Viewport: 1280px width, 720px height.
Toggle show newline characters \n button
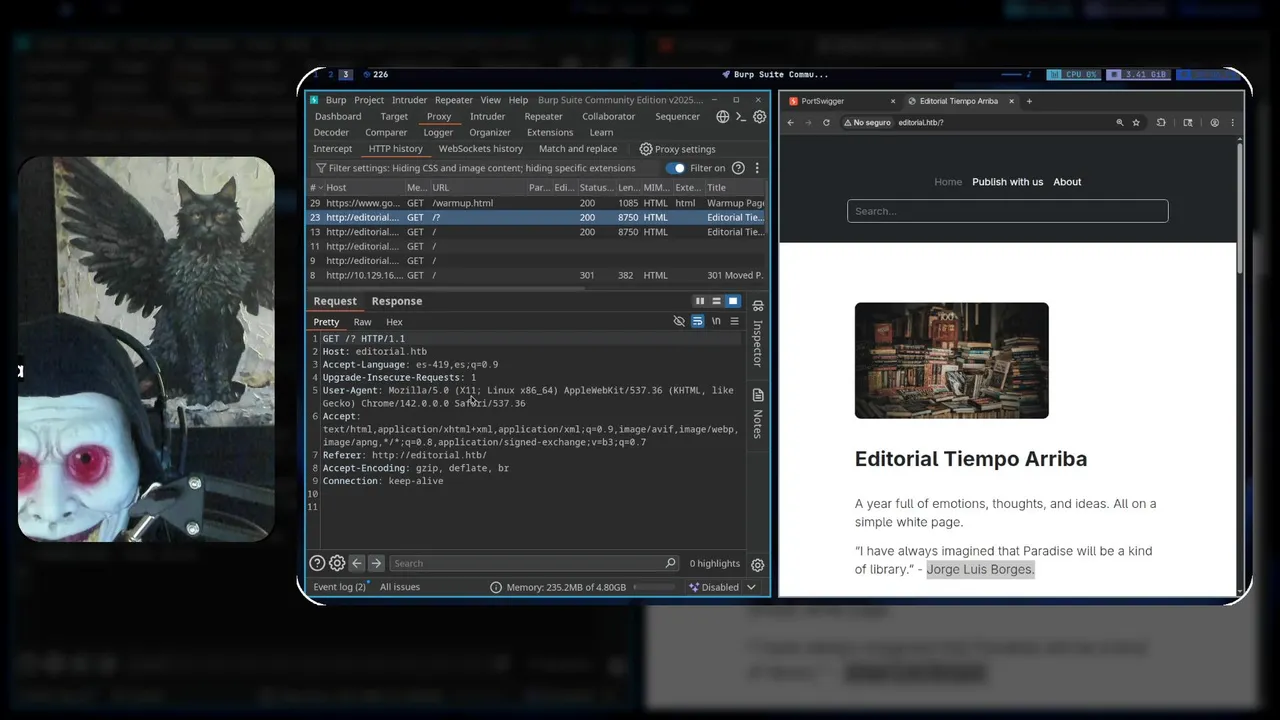click(x=716, y=321)
